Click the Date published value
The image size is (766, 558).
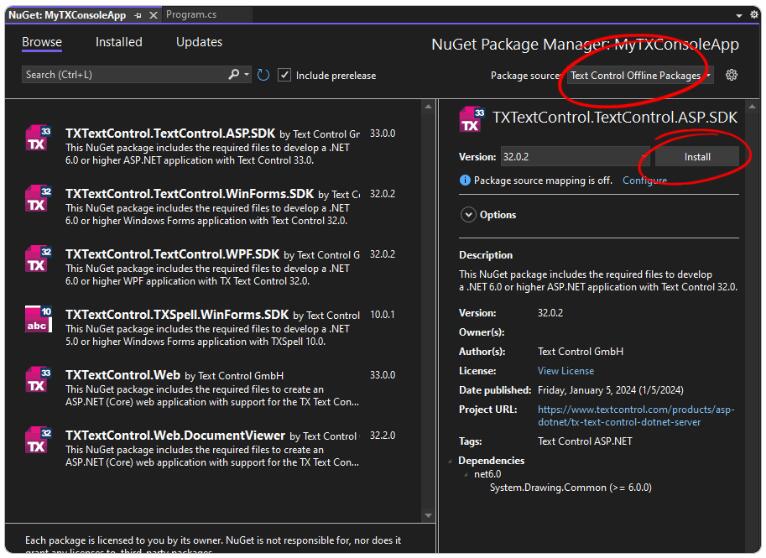pyautogui.click(x=610, y=390)
